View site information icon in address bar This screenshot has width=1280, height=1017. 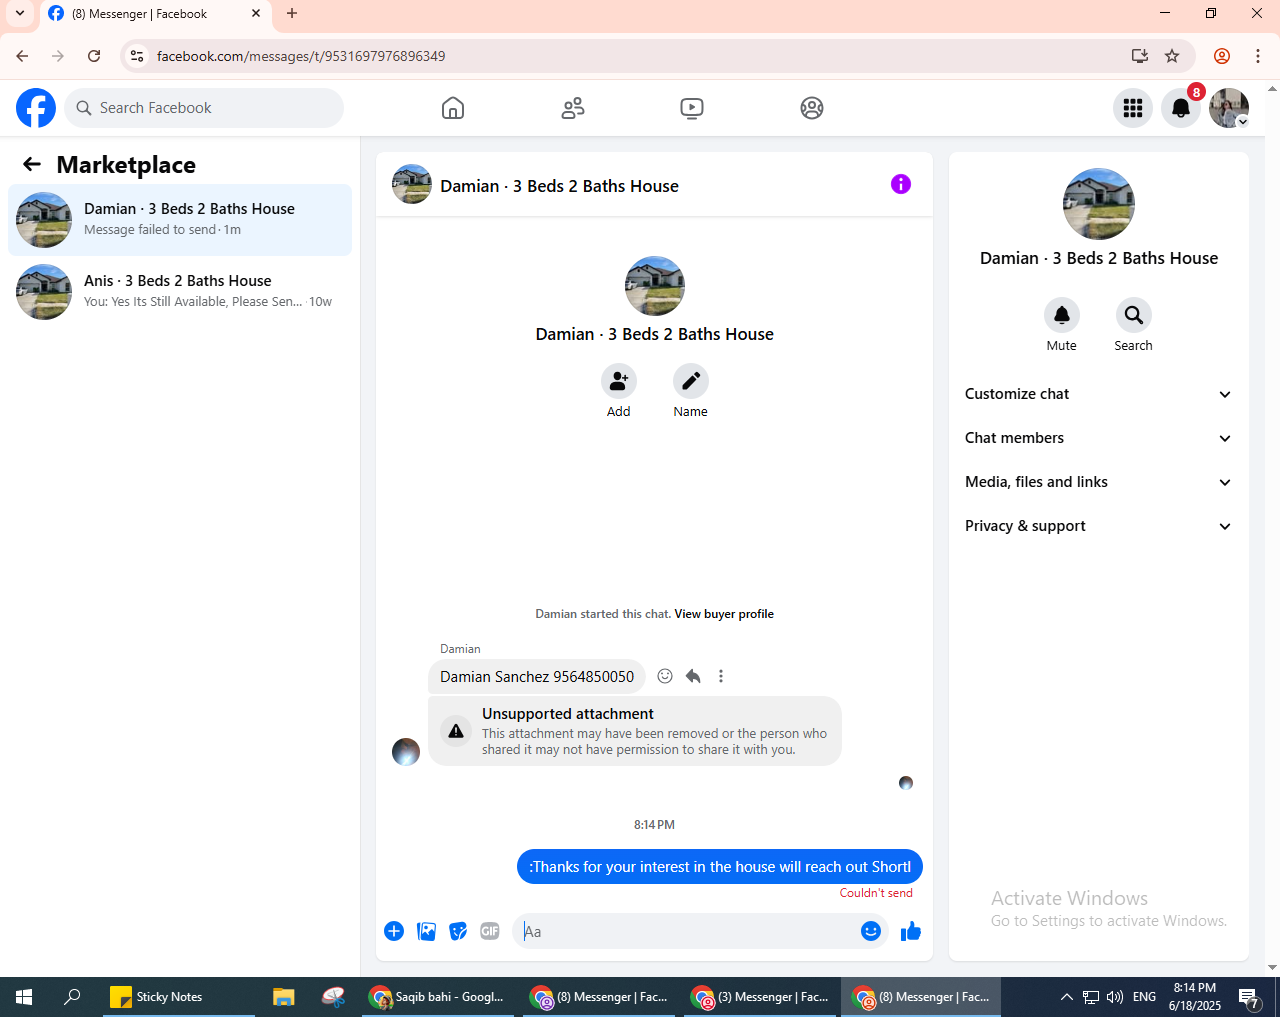point(138,56)
